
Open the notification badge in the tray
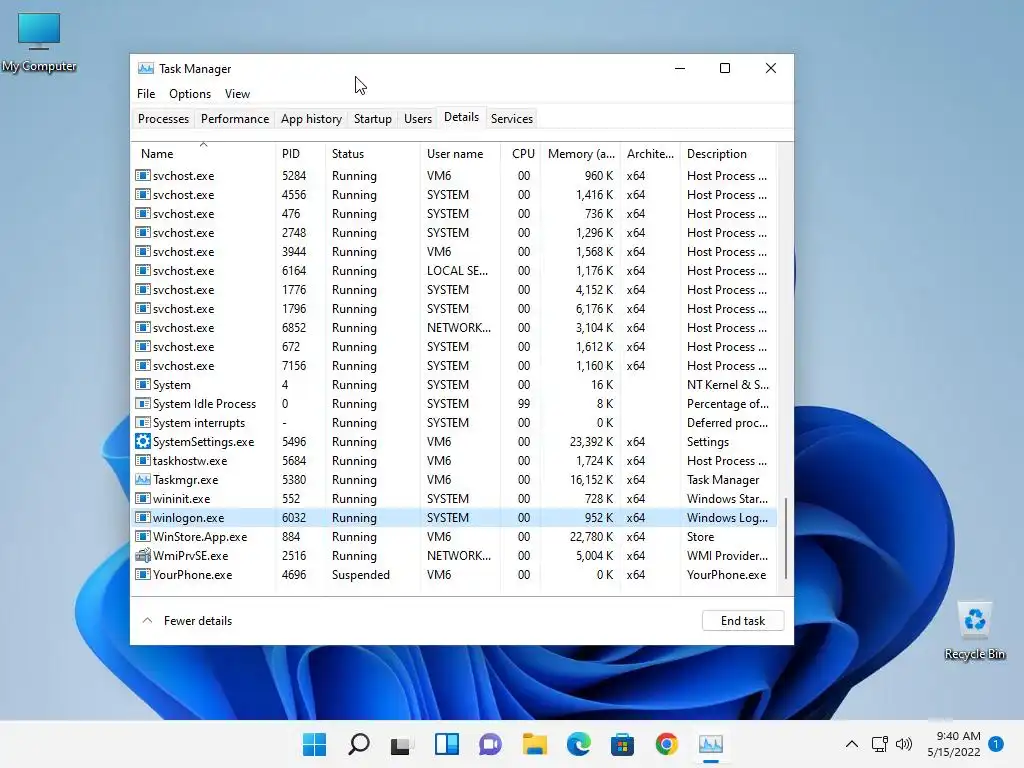coord(996,744)
